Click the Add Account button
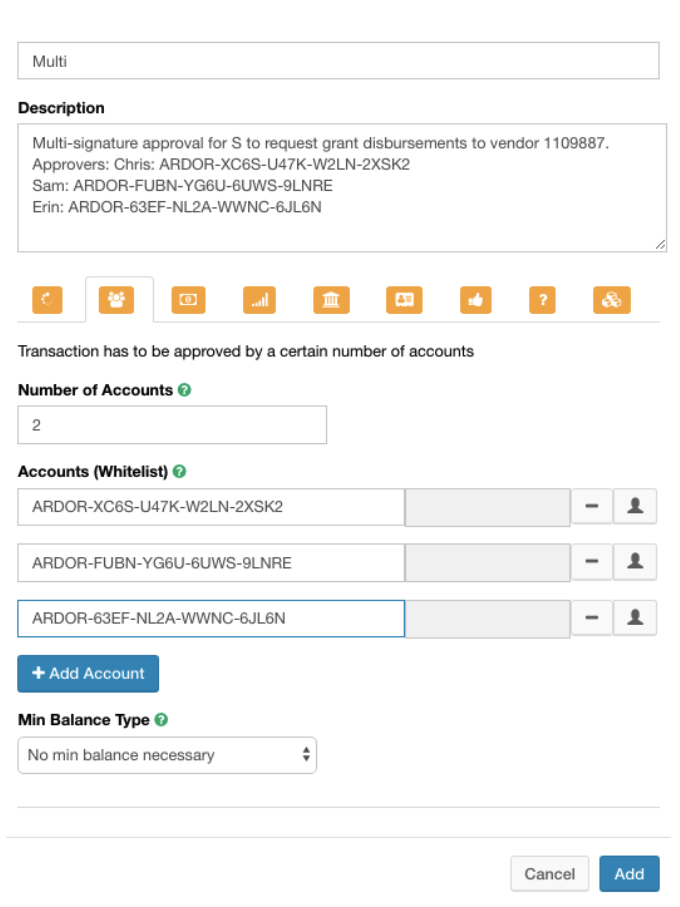Image resolution: width=680 pixels, height=907 pixels. (88, 673)
